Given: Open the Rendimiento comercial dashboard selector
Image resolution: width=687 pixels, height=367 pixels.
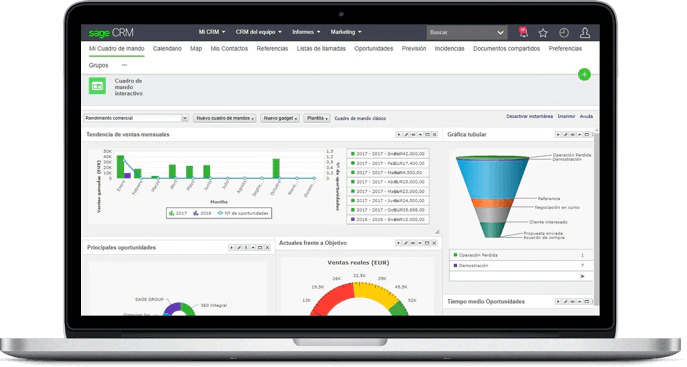Looking at the screenshot, I should [x=136, y=118].
